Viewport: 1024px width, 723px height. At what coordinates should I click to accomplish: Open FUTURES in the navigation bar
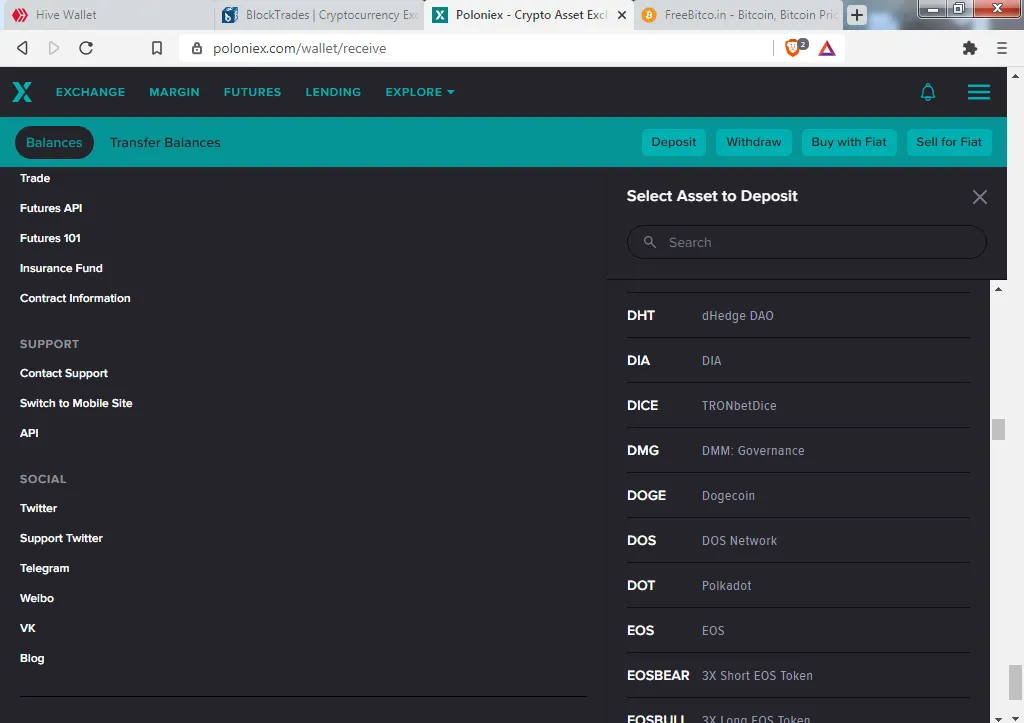click(252, 92)
